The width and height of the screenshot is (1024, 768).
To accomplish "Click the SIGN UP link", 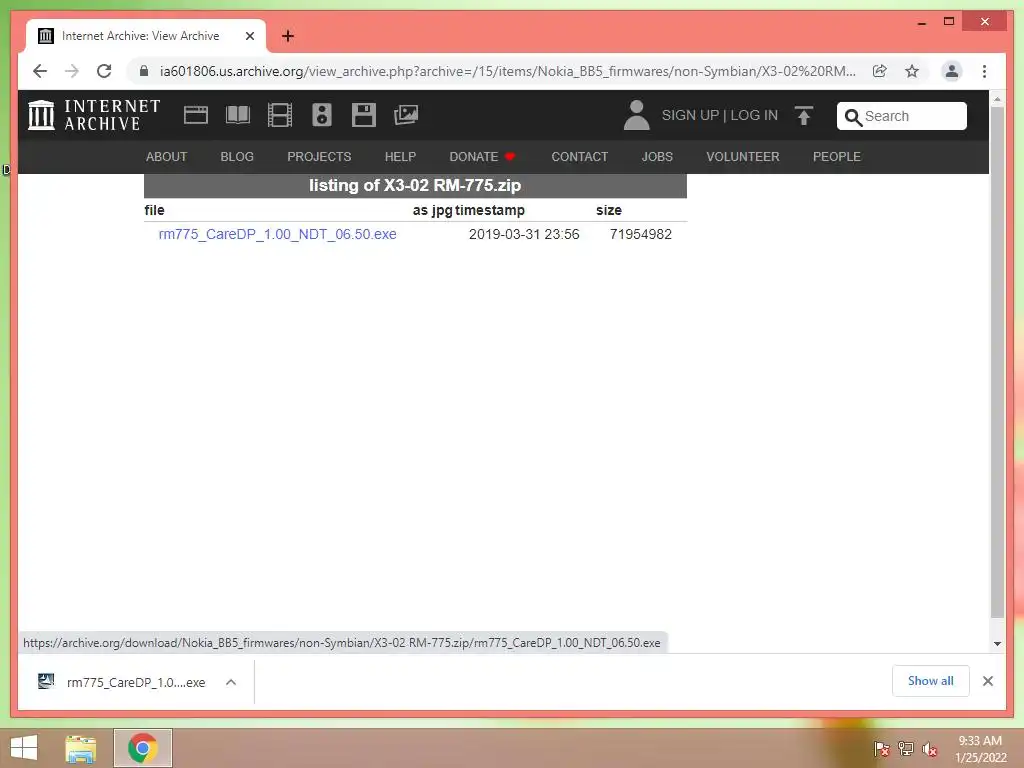I will click(x=690, y=116).
